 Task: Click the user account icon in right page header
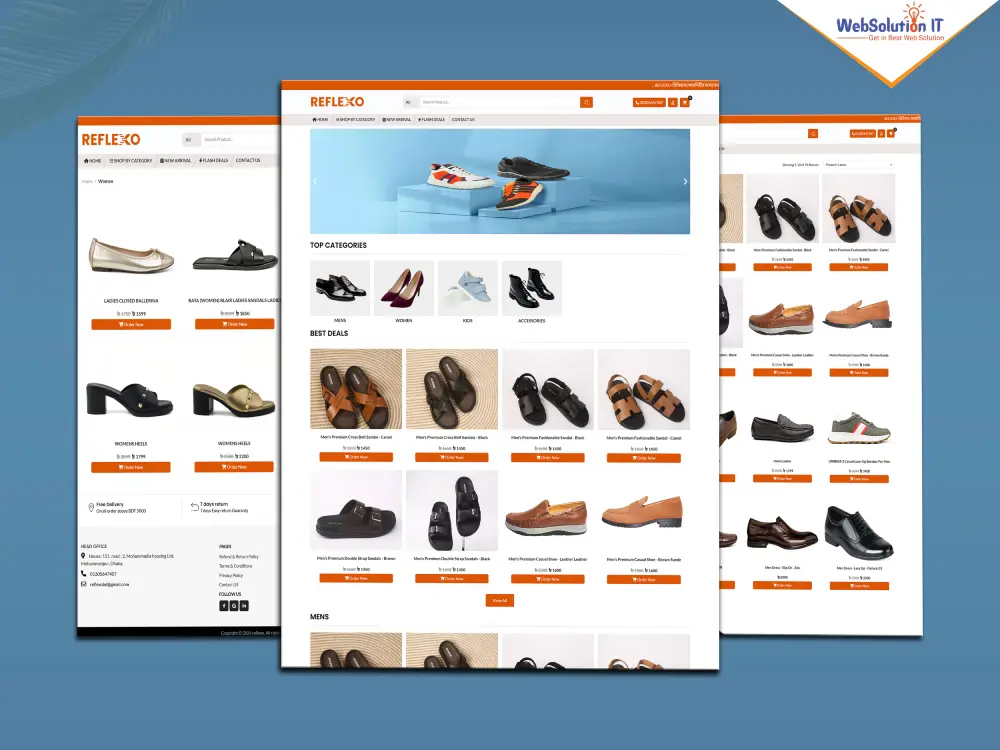[x=881, y=133]
